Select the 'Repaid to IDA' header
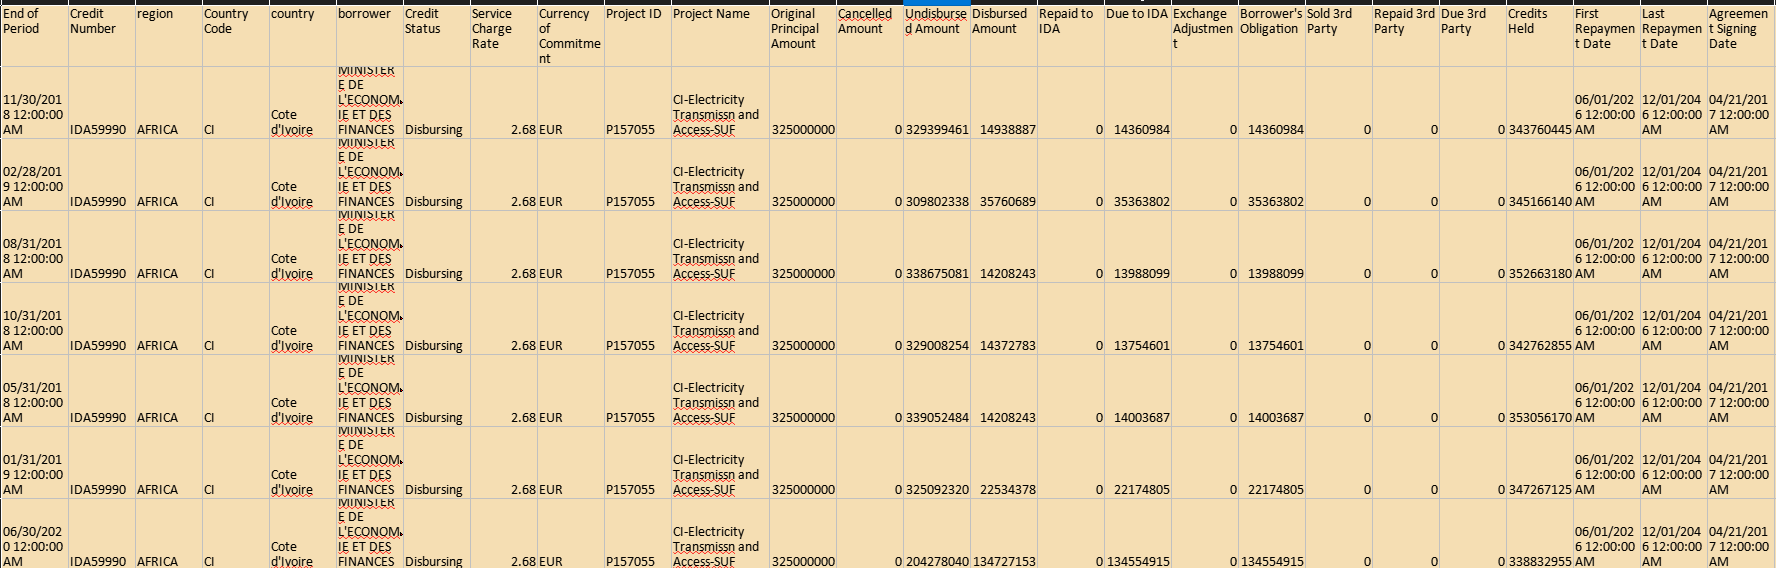1776x568 pixels. [1070, 36]
